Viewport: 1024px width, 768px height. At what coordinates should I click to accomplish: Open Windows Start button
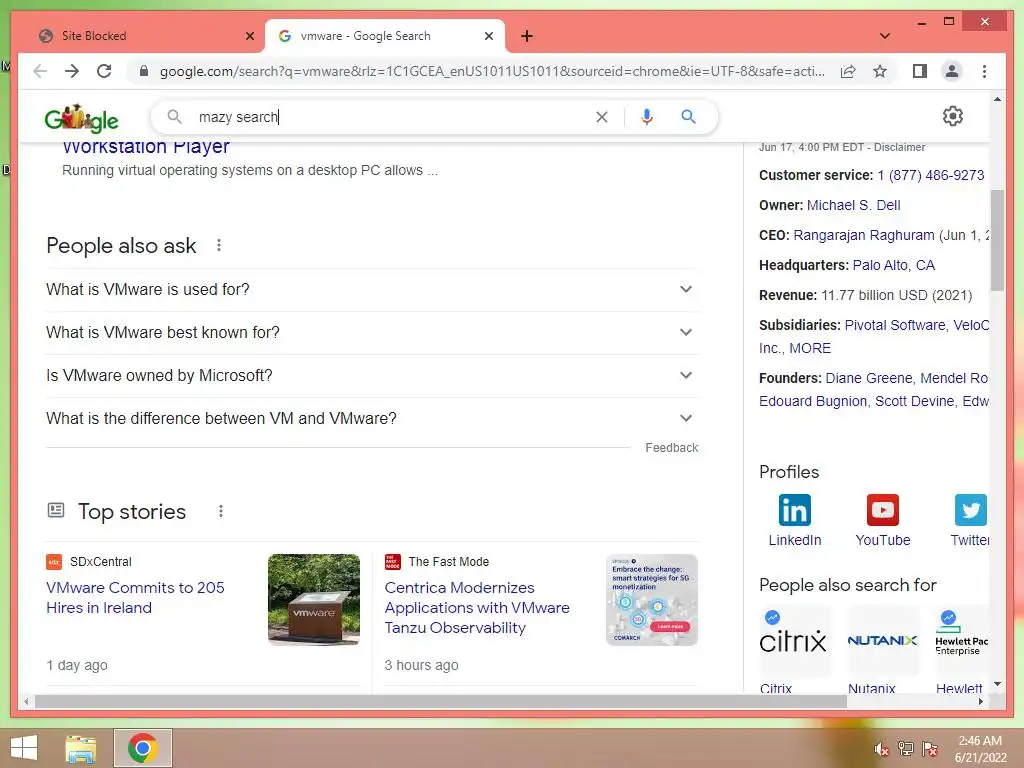pyautogui.click(x=24, y=748)
